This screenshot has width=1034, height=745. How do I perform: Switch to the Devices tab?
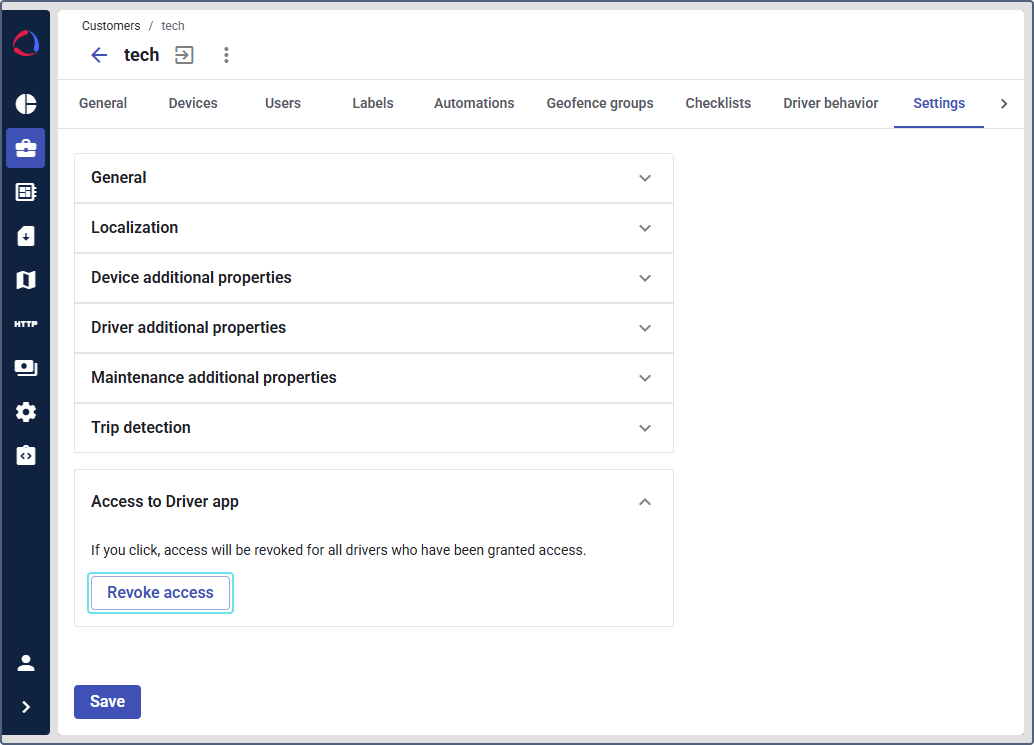click(x=193, y=103)
